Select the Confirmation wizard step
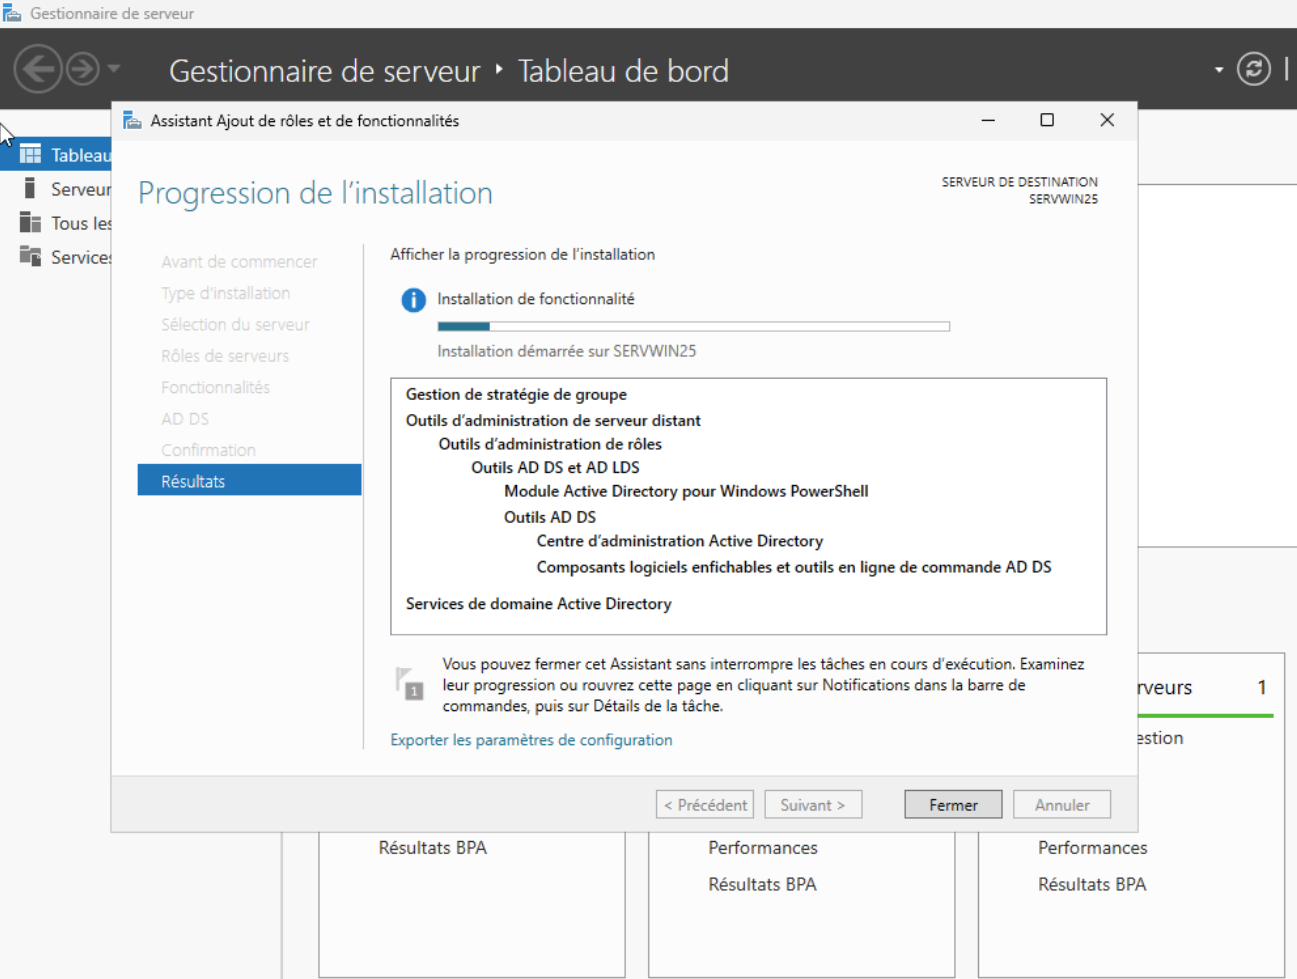The image size is (1297, 979). [208, 450]
